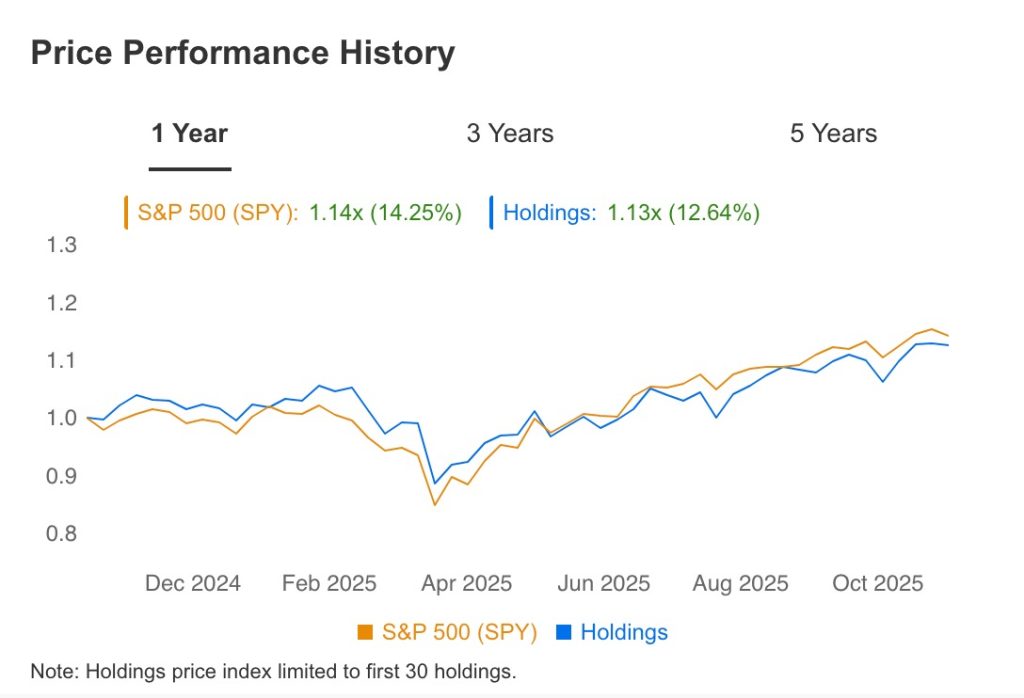Select the 1 Year tab
Image resolution: width=1024 pixels, height=698 pixels.
coord(189,132)
